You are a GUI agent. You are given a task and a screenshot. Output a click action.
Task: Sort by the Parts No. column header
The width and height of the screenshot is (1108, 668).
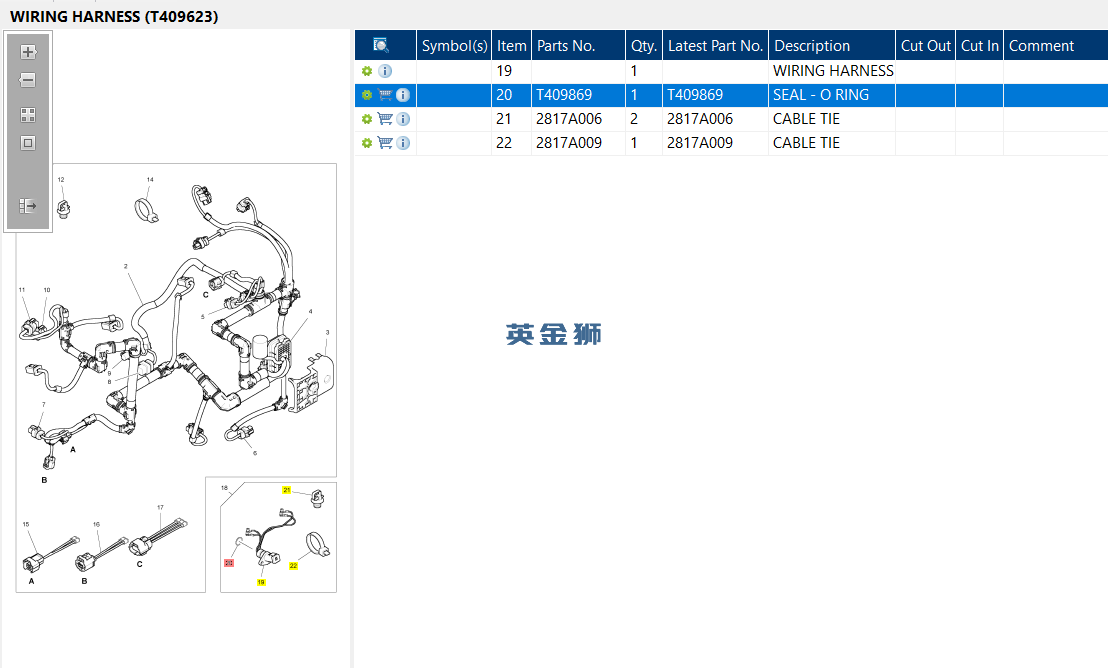point(578,45)
